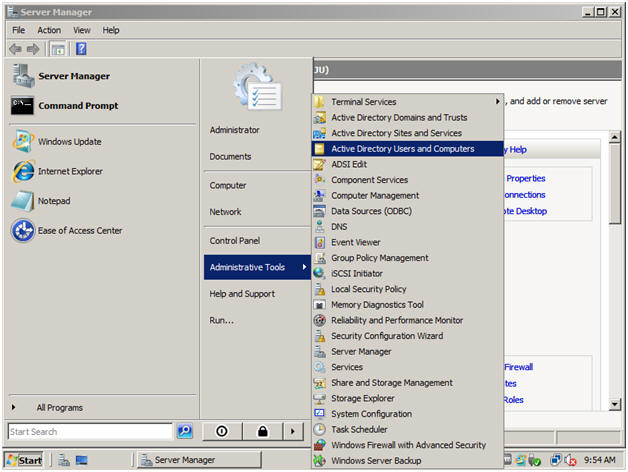Screen dimensions: 628x472
Task: Click Server Manager taskbar button
Action: tap(199, 460)
